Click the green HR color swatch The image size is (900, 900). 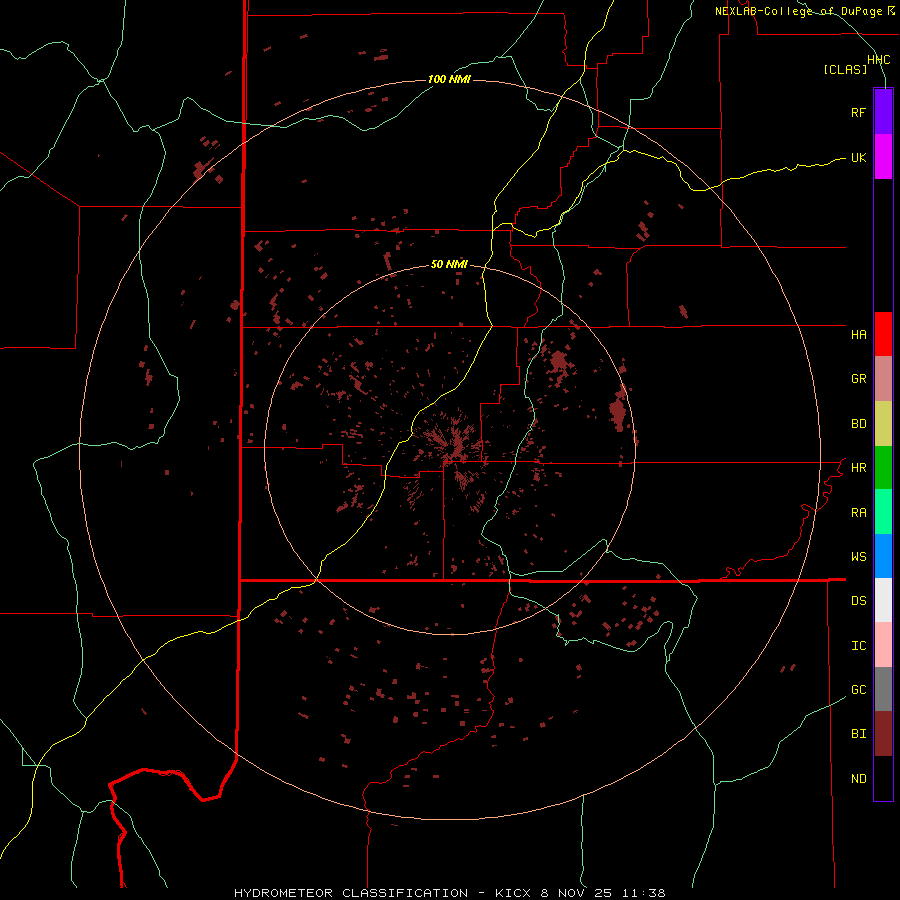(x=883, y=468)
